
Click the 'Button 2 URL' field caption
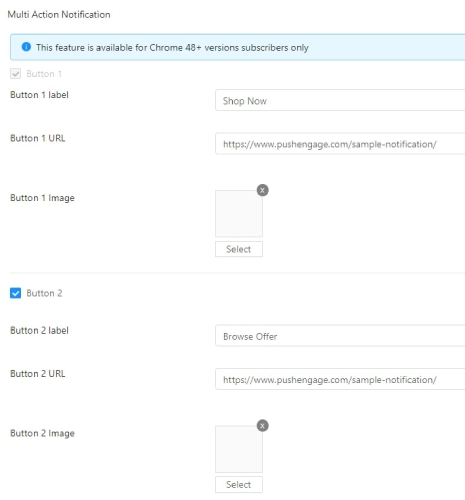coord(38,374)
